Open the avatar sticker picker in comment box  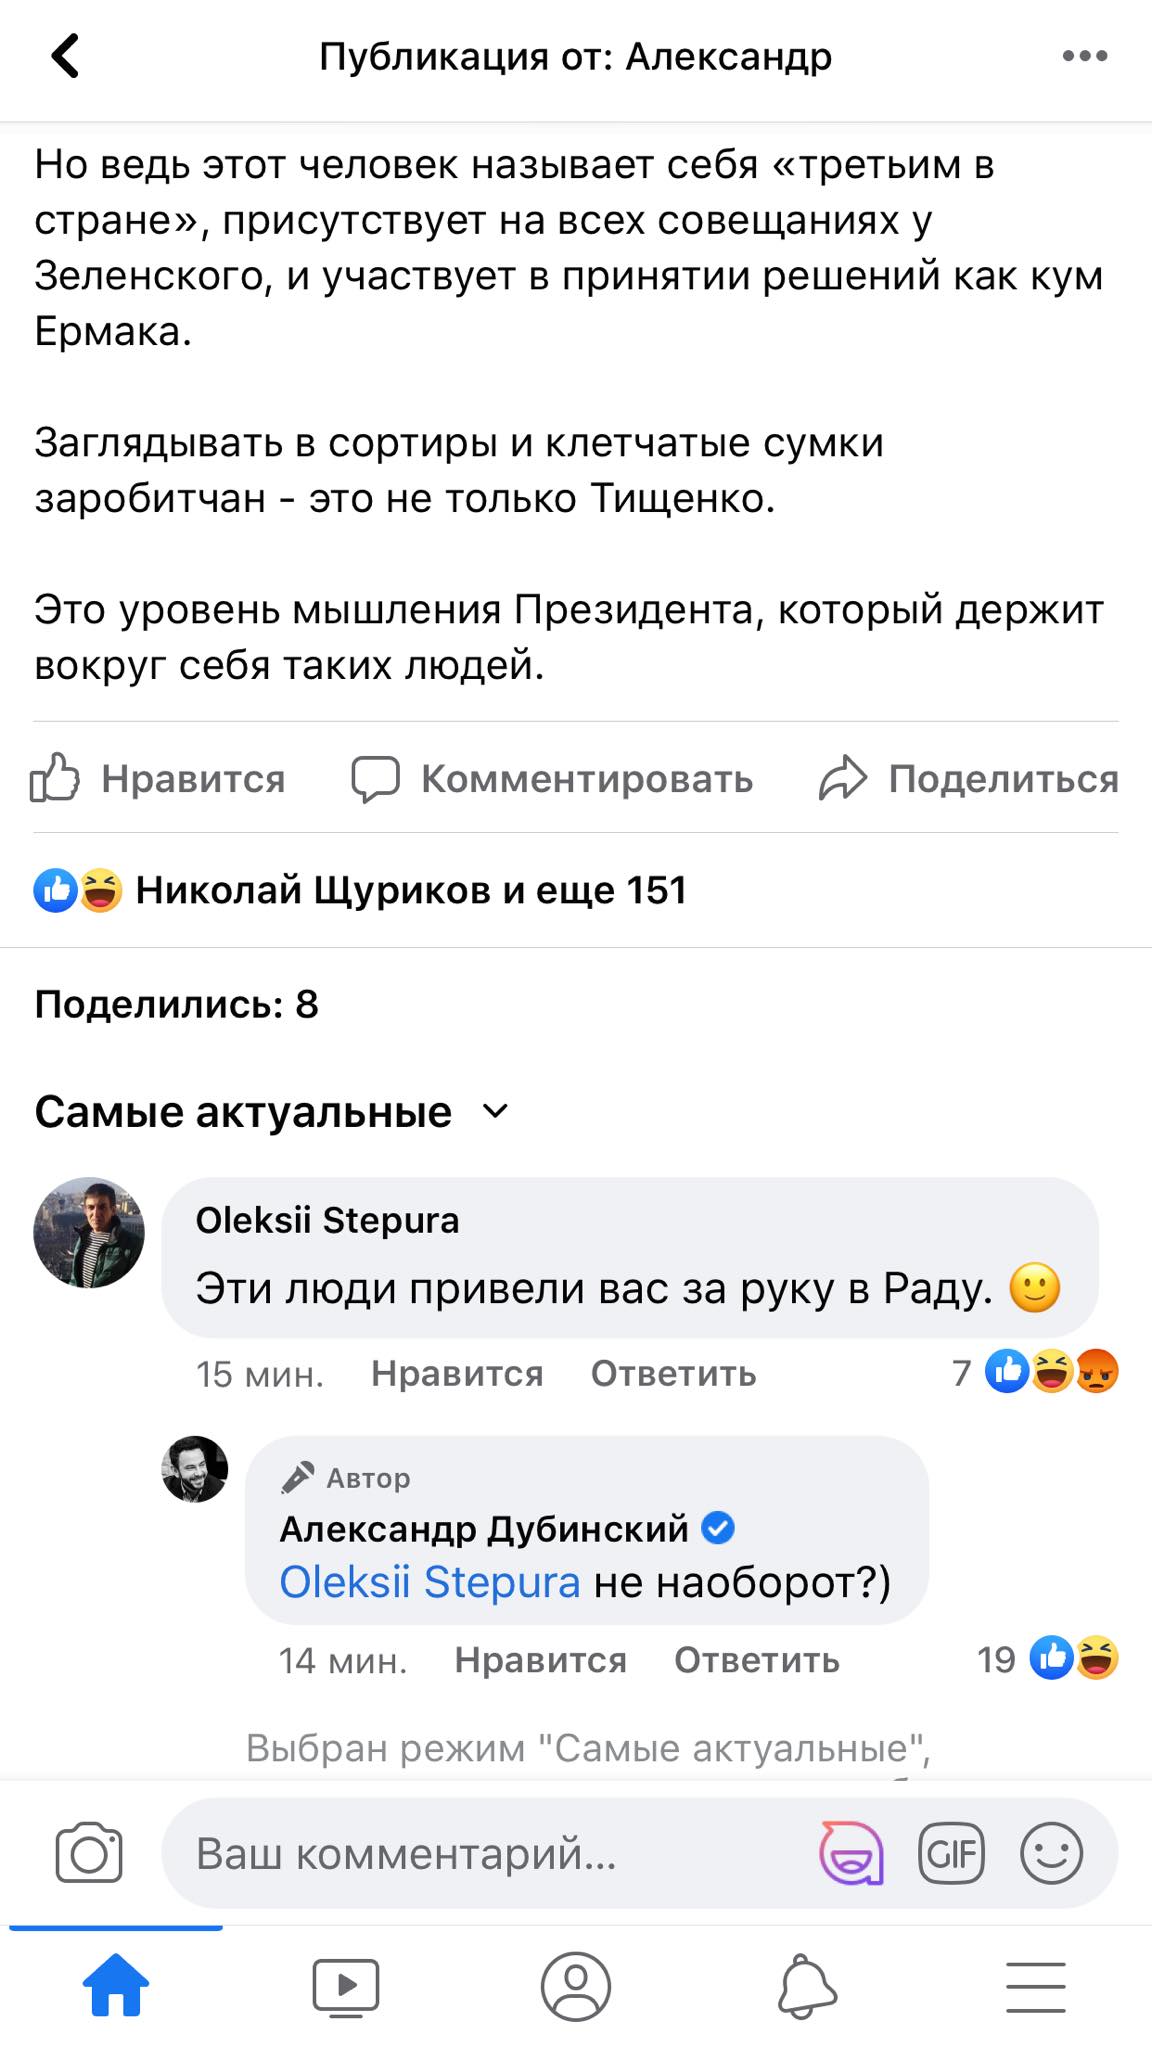click(851, 1853)
